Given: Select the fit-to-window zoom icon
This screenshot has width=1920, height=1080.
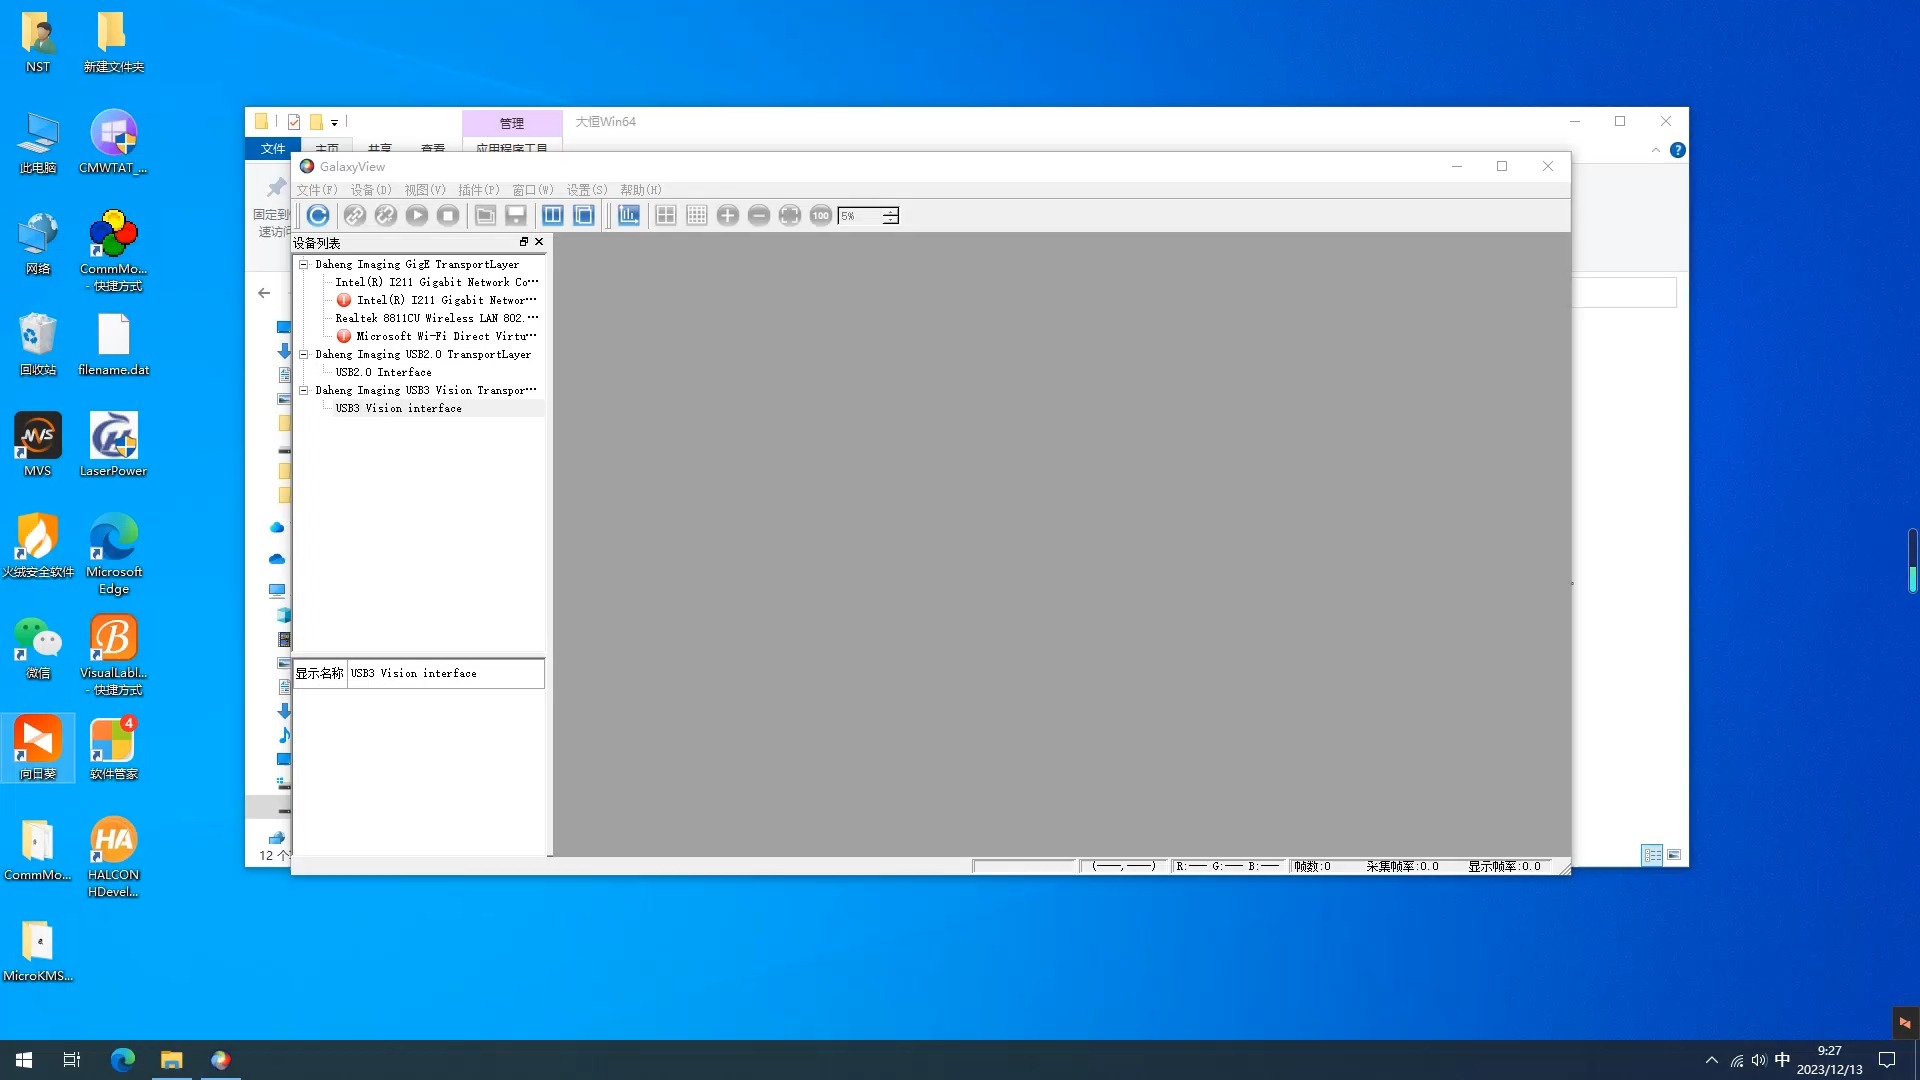Looking at the screenshot, I should (x=790, y=215).
